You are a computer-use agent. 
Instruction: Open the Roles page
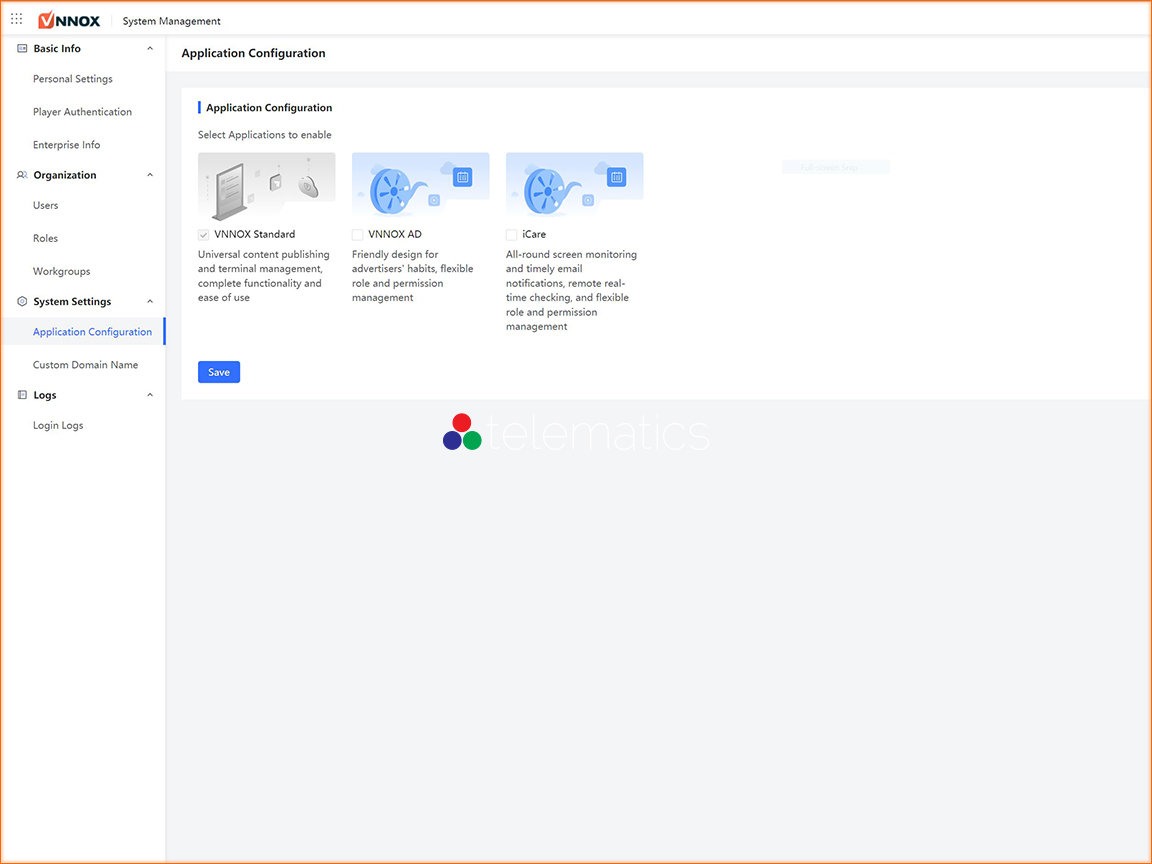pos(45,238)
